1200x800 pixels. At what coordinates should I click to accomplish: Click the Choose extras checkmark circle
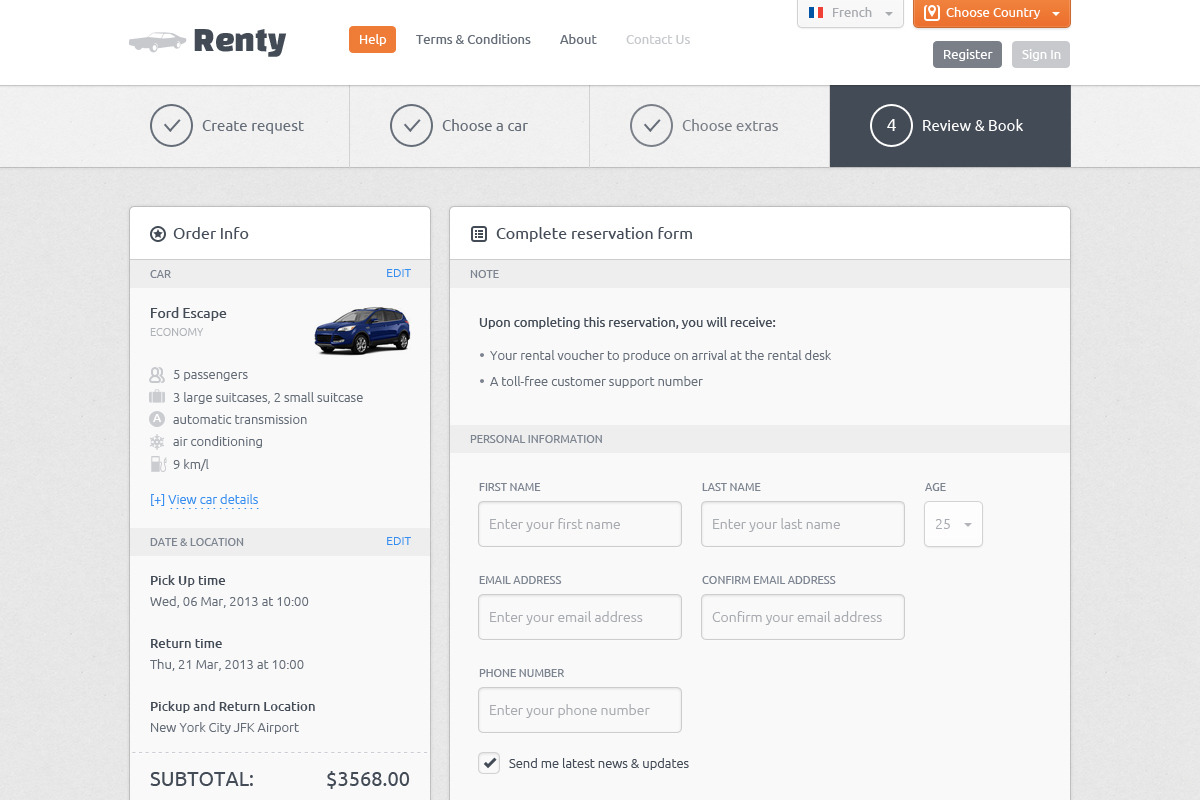coord(651,126)
